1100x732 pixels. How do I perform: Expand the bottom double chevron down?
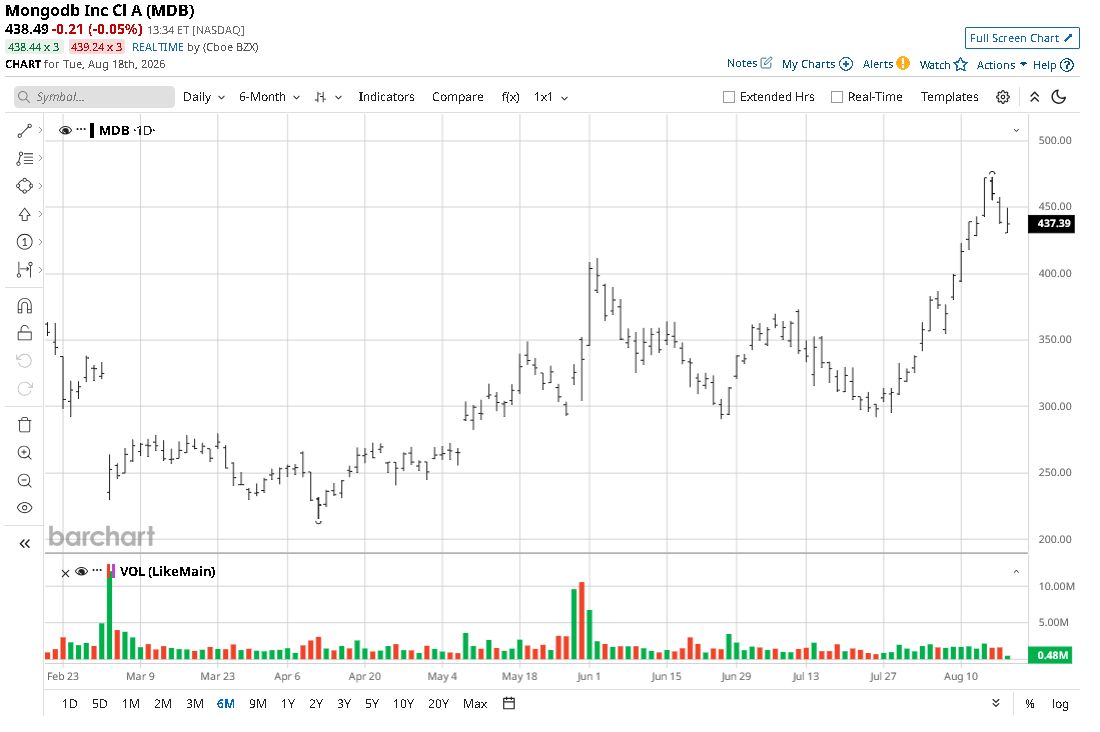pyautogui.click(x=995, y=703)
